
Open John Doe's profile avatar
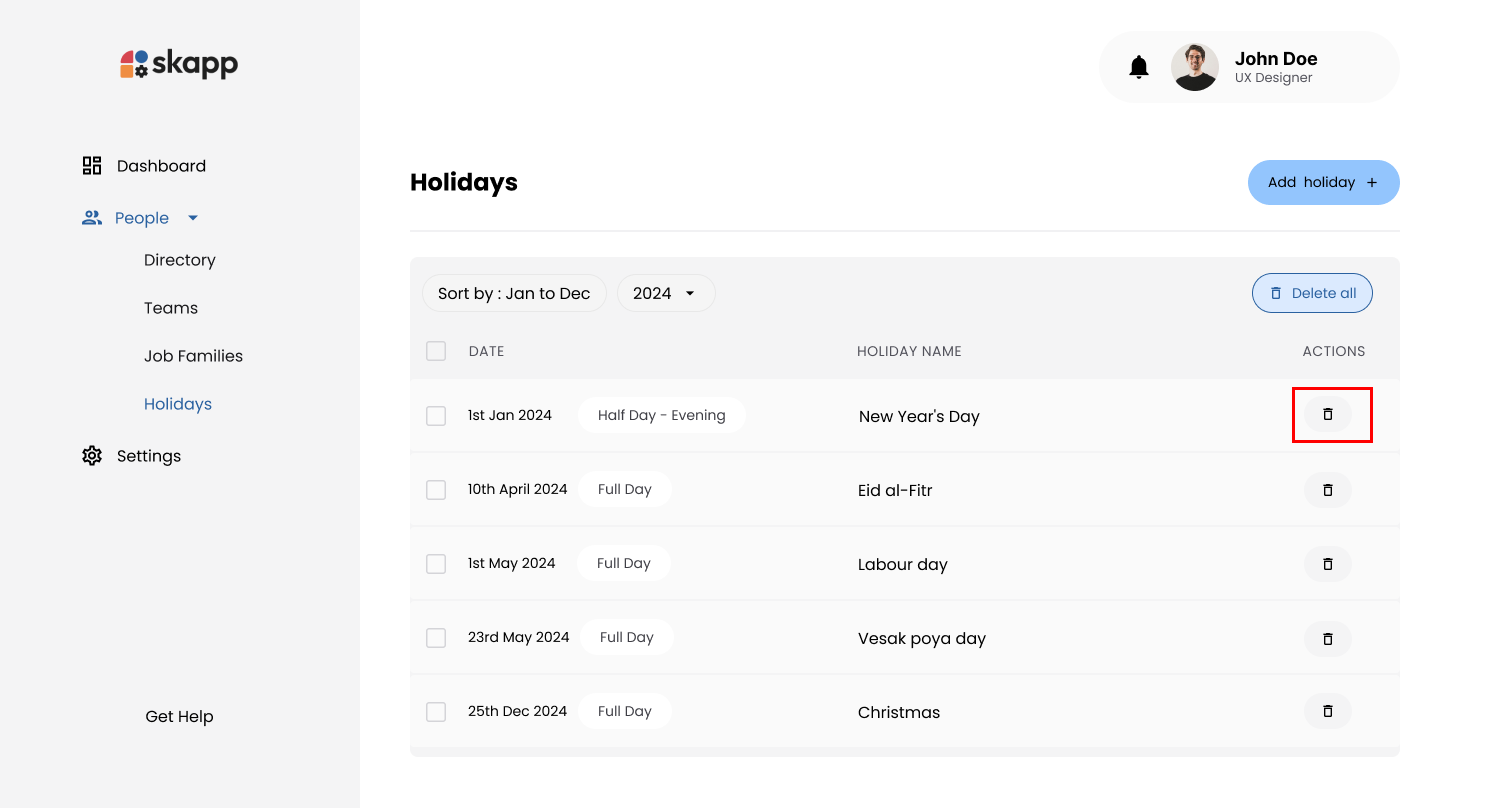[x=1195, y=66]
